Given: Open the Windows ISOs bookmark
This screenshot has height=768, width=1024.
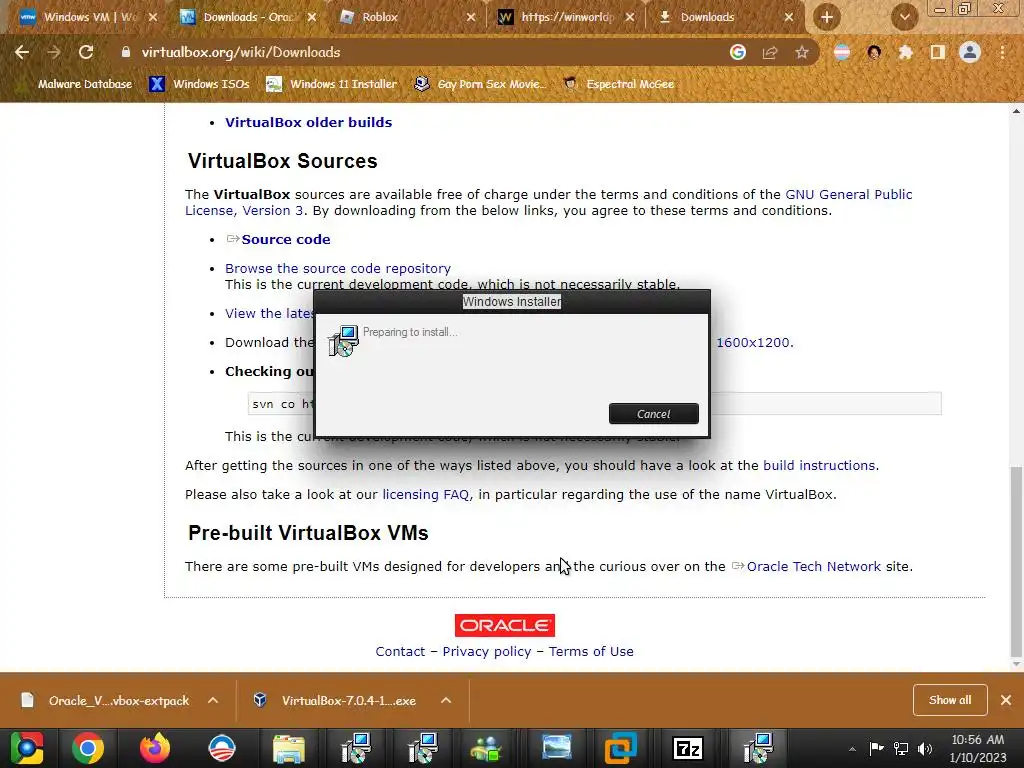Looking at the screenshot, I should [x=199, y=84].
